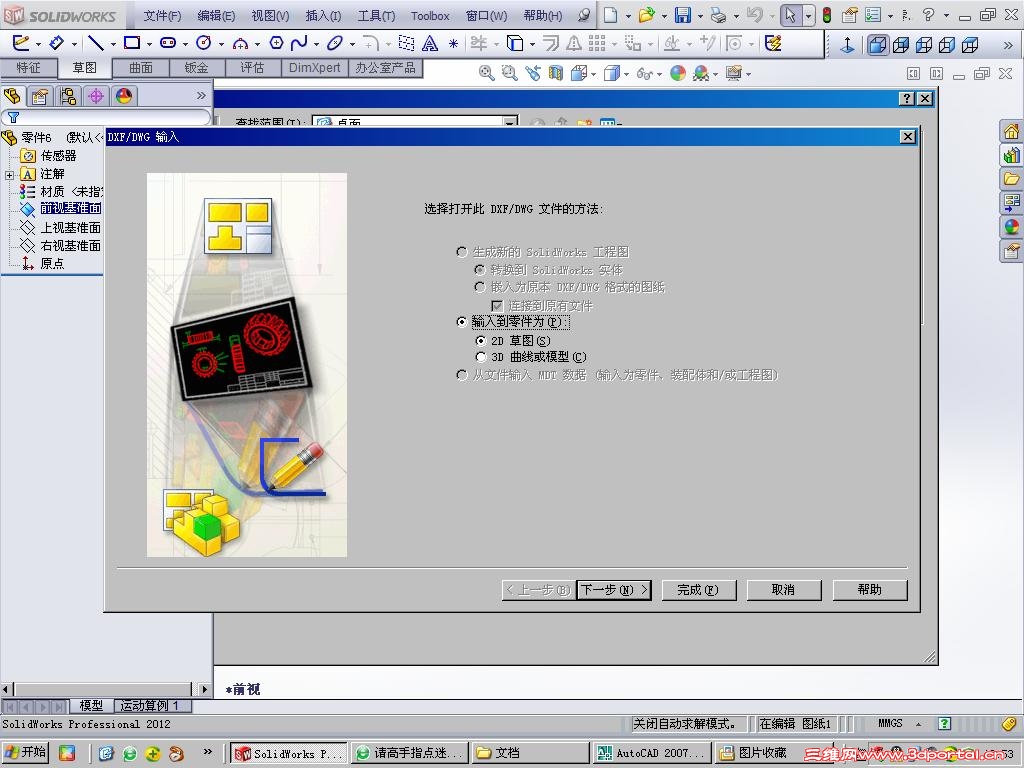Select the Ellipse sketch tool
The image size is (1024, 768).
(x=335, y=43)
